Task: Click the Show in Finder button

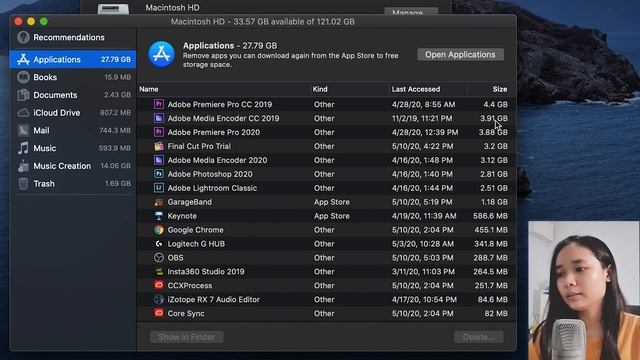Action: pos(187,337)
